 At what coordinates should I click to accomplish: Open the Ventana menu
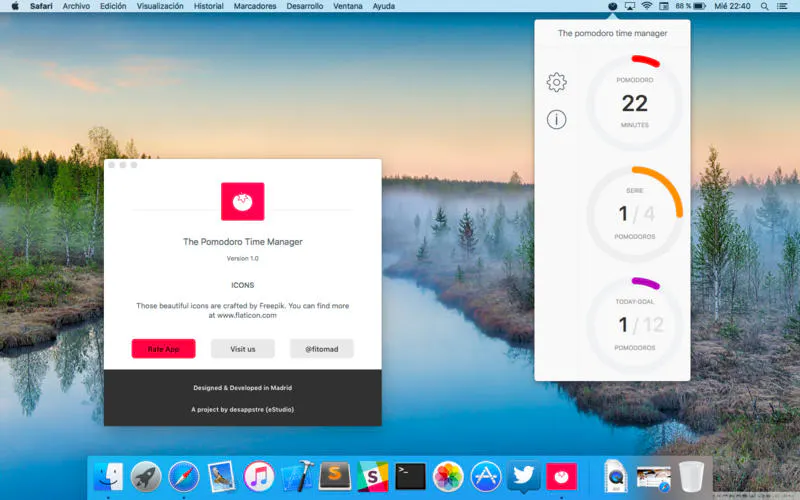347,6
